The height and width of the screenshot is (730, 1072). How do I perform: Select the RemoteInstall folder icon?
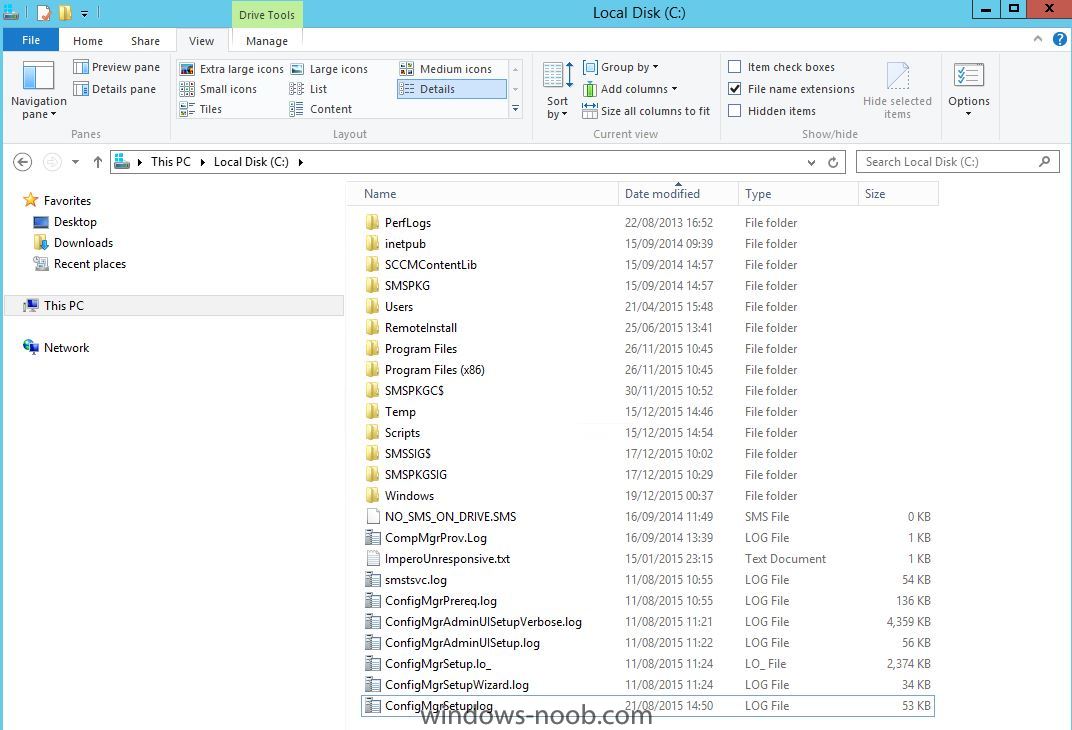point(373,327)
